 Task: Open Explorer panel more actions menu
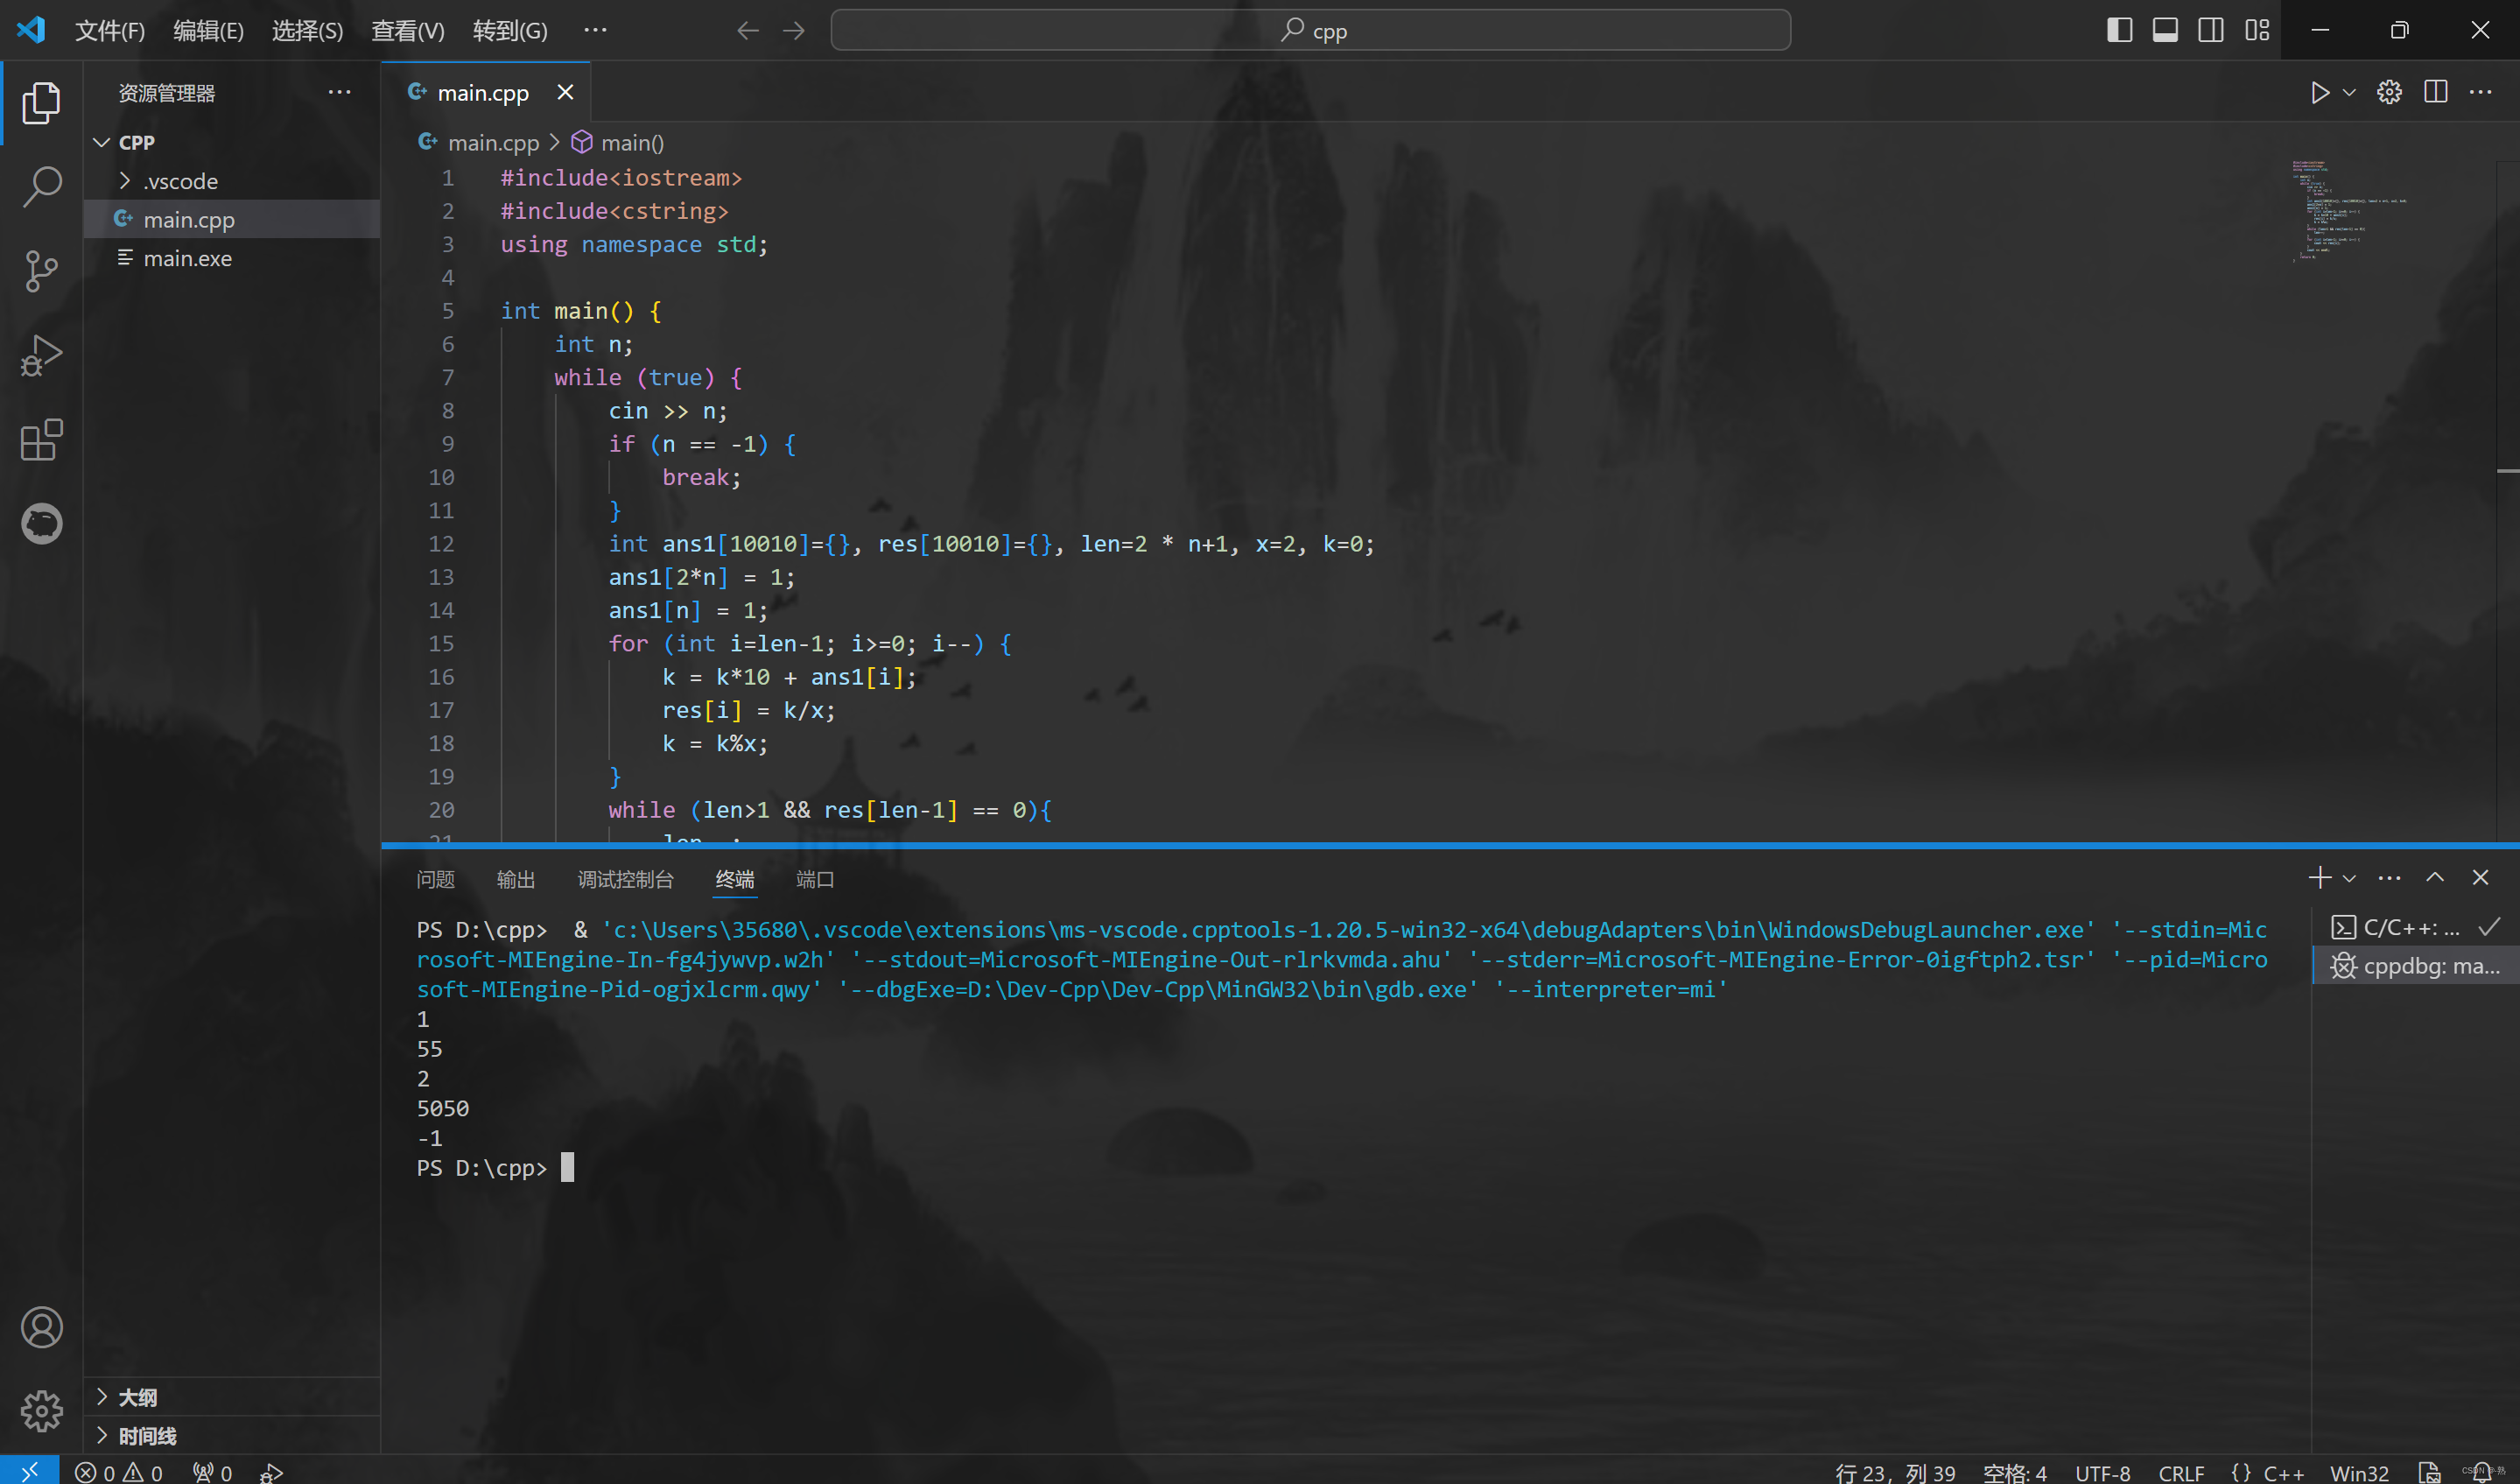click(x=340, y=92)
